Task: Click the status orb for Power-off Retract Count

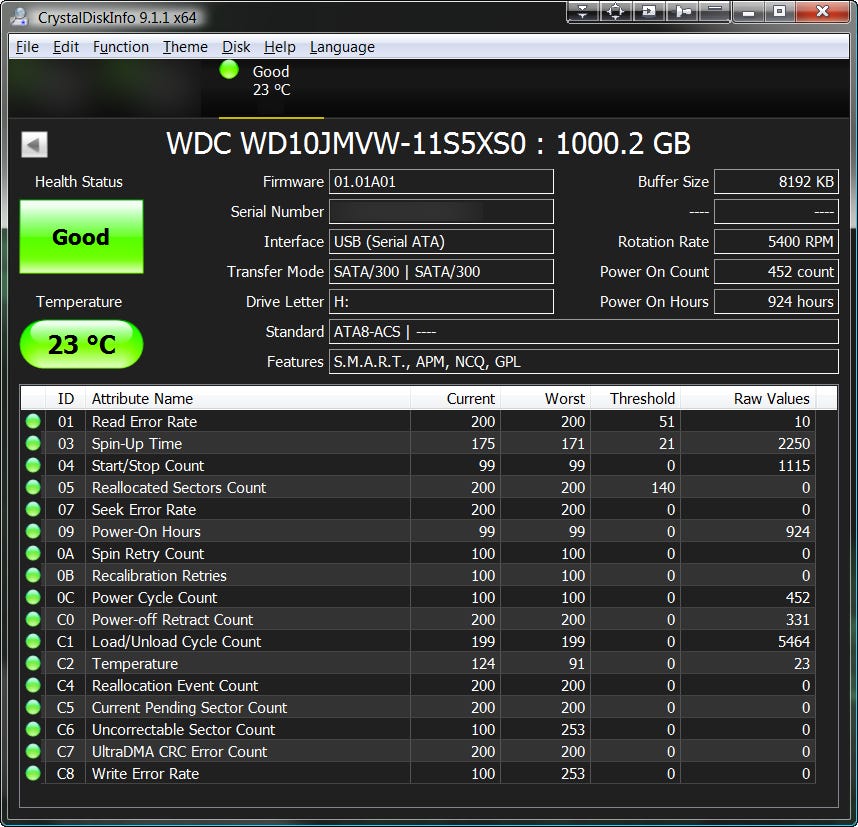Action: click(x=33, y=619)
